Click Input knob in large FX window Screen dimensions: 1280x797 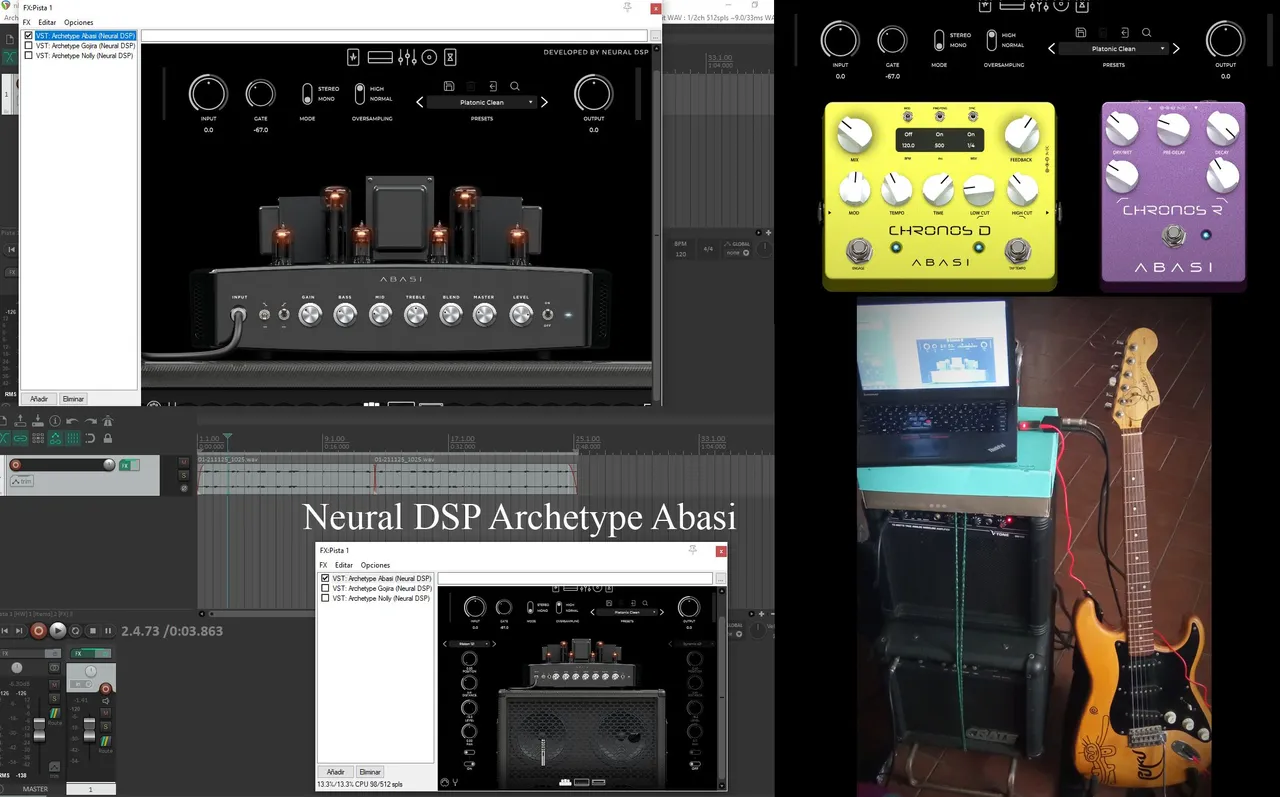(x=208, y=94)
